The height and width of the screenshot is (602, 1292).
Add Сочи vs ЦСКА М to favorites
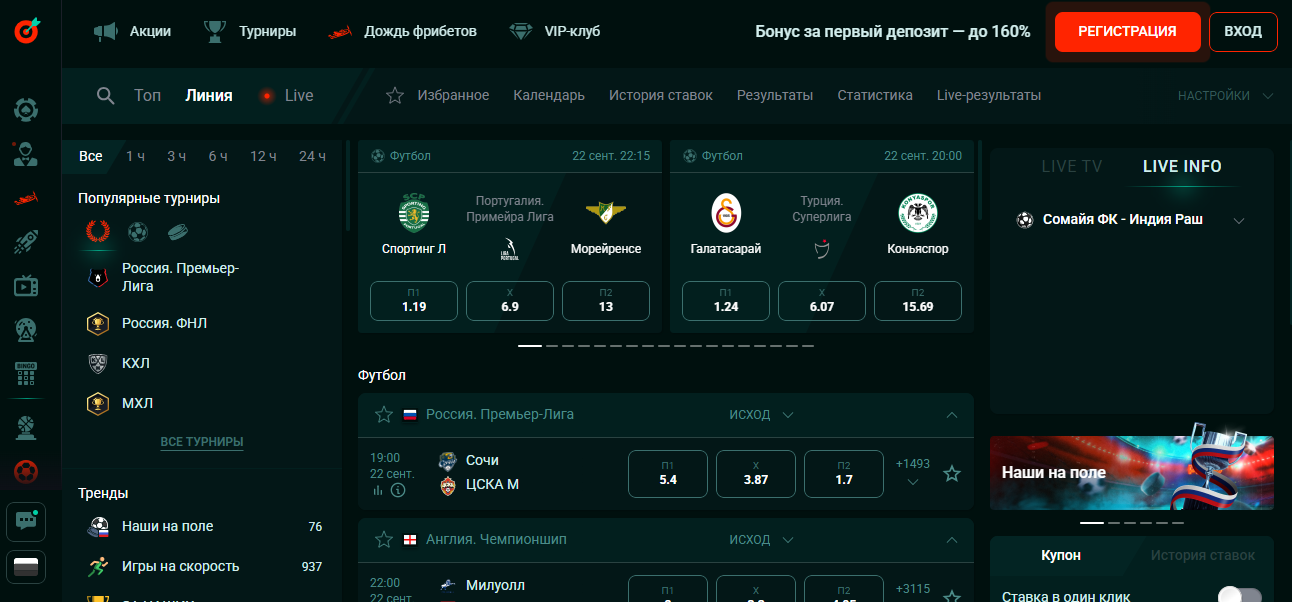(x=952, y=474)
